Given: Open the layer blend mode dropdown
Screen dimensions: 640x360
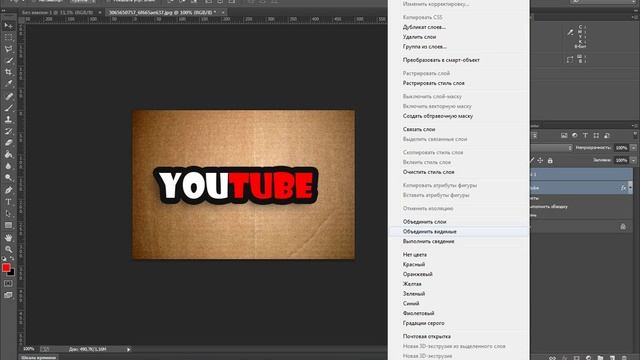Looking at the screenshot, I should pos(551,148).
